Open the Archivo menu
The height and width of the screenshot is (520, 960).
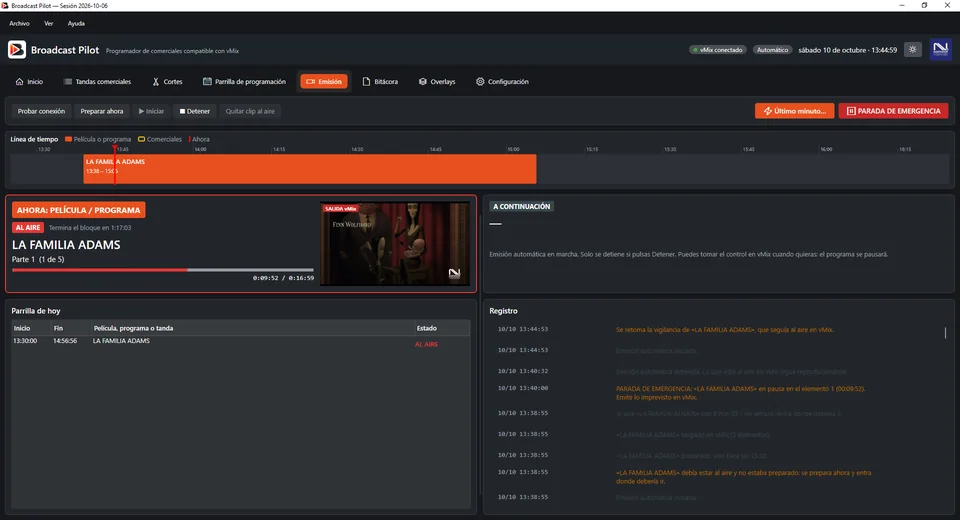click(19, 23)
